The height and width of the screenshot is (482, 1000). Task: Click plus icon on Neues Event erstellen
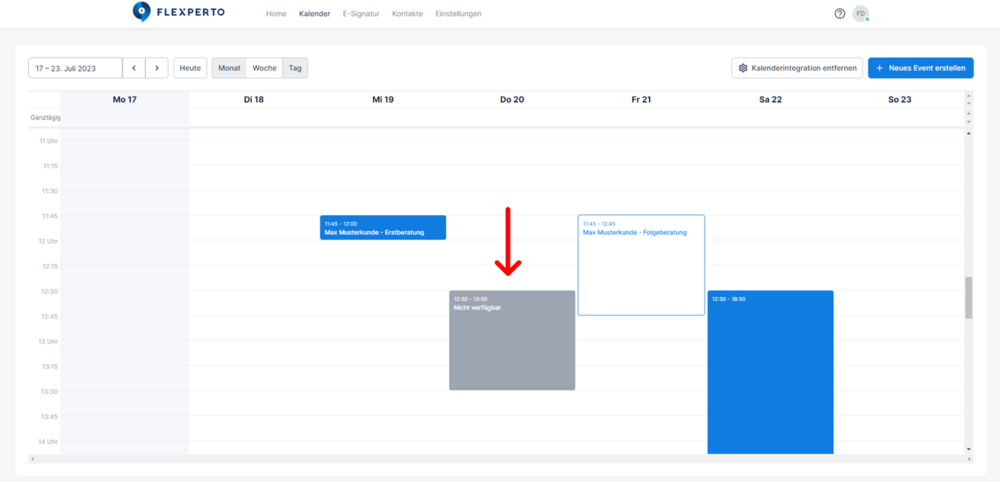pos(880,68)
